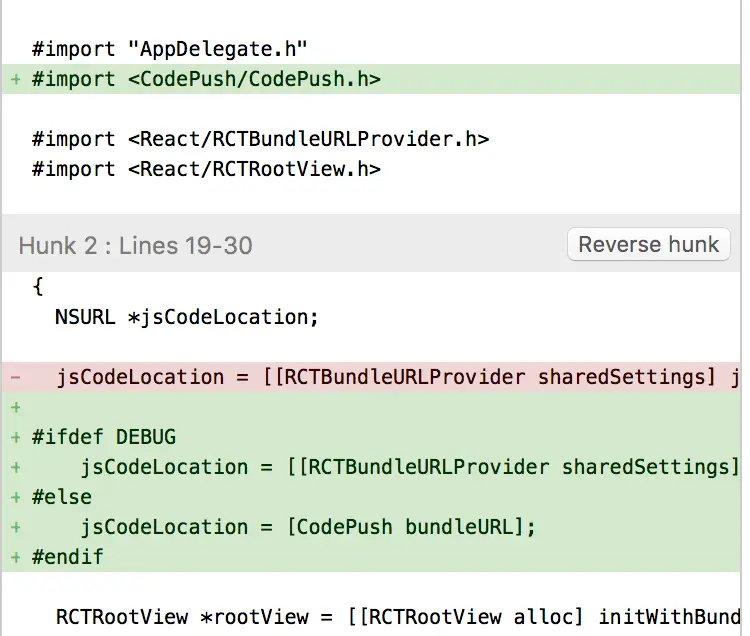
Task: Click plus marker beside added RCTBundleURLProvider line
Action: coord(16,467)
